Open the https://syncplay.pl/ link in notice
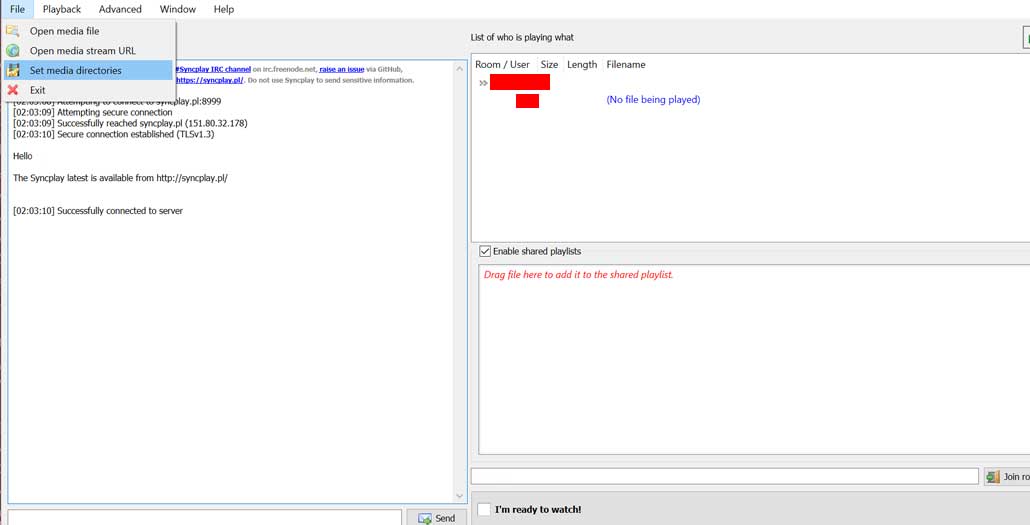 210,80
